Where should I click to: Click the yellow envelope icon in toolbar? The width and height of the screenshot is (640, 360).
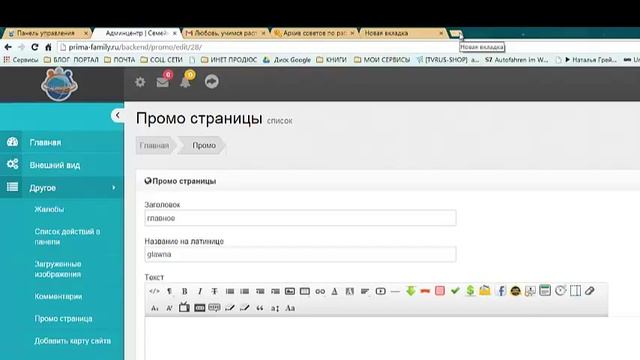(x=485, y=290)
